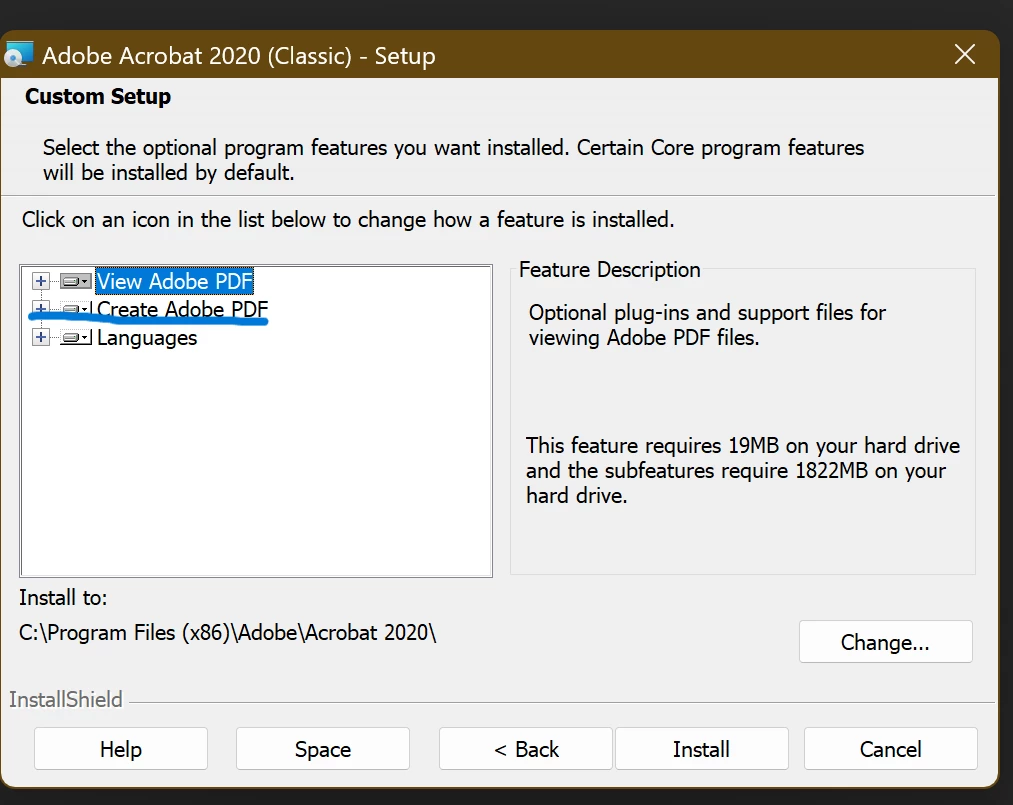Select the View Adobe PDF feature
This screenshot has width=1013, height=805.
point(175,282)
